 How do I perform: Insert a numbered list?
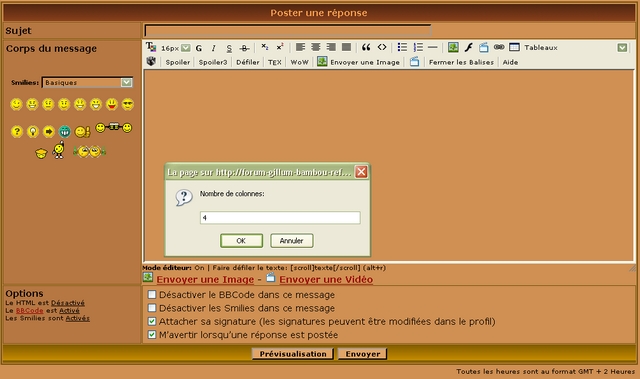point(418,47)
